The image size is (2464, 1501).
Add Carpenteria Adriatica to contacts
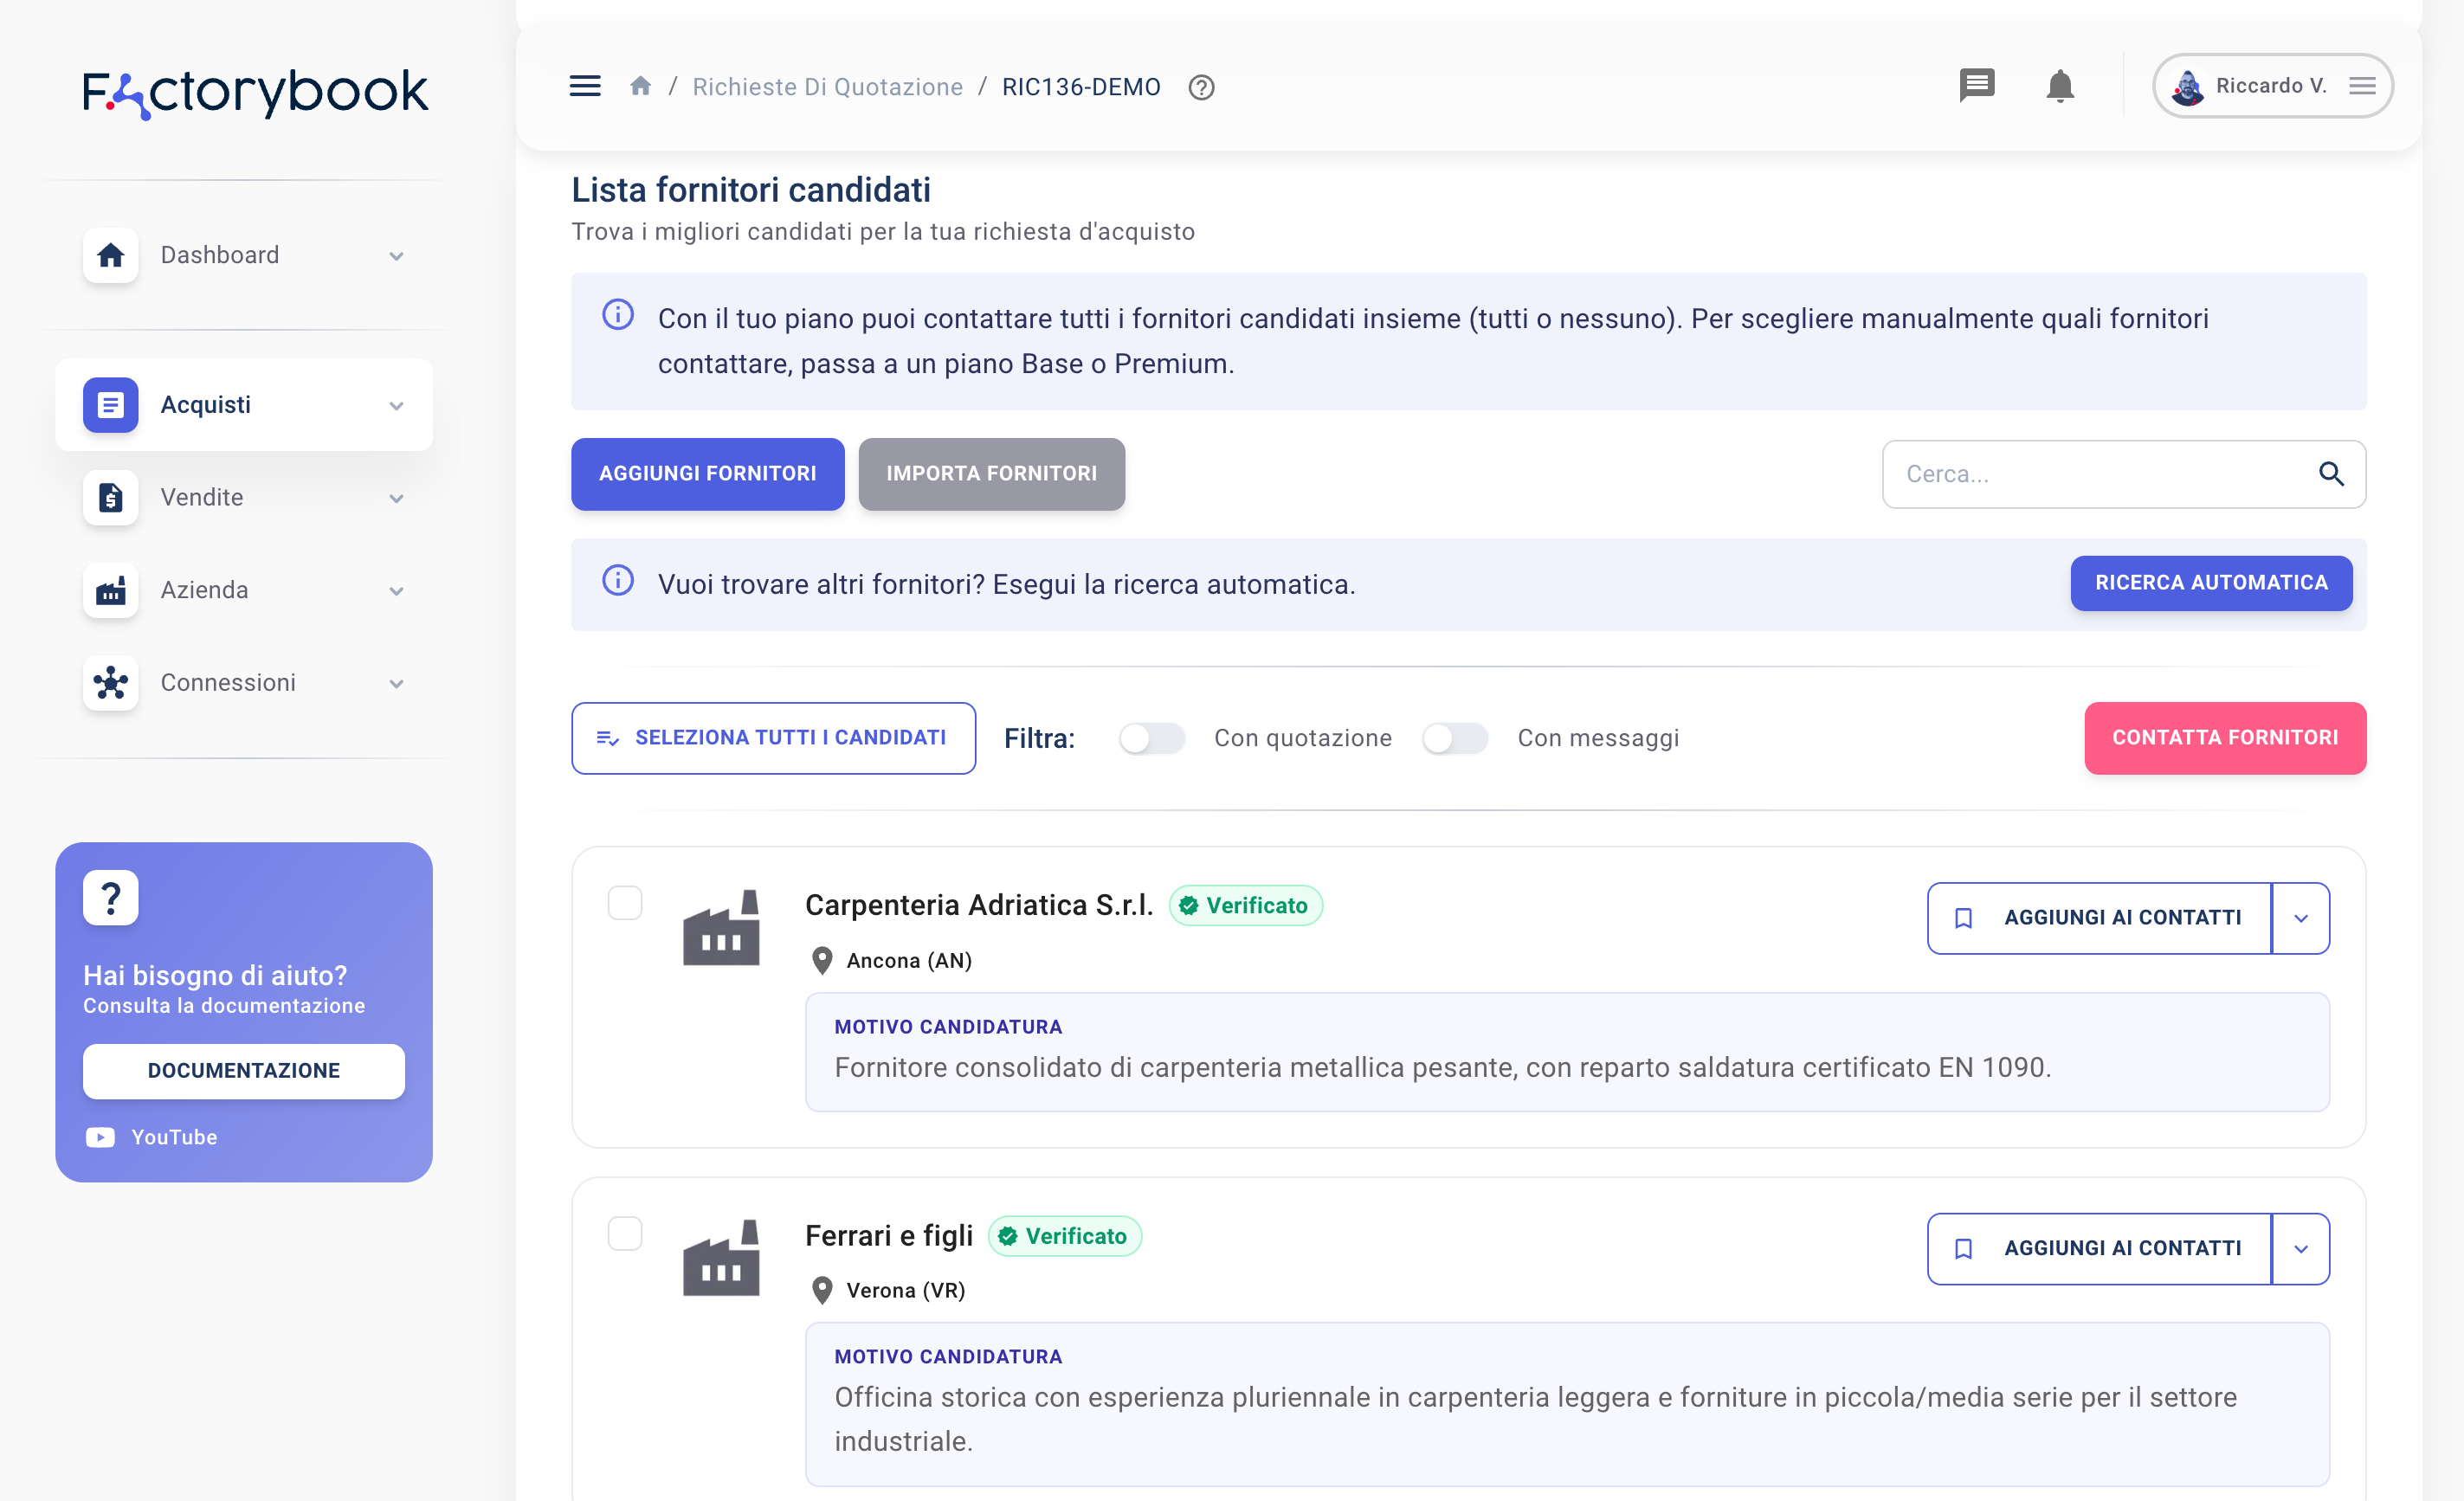coord(2099,918)
